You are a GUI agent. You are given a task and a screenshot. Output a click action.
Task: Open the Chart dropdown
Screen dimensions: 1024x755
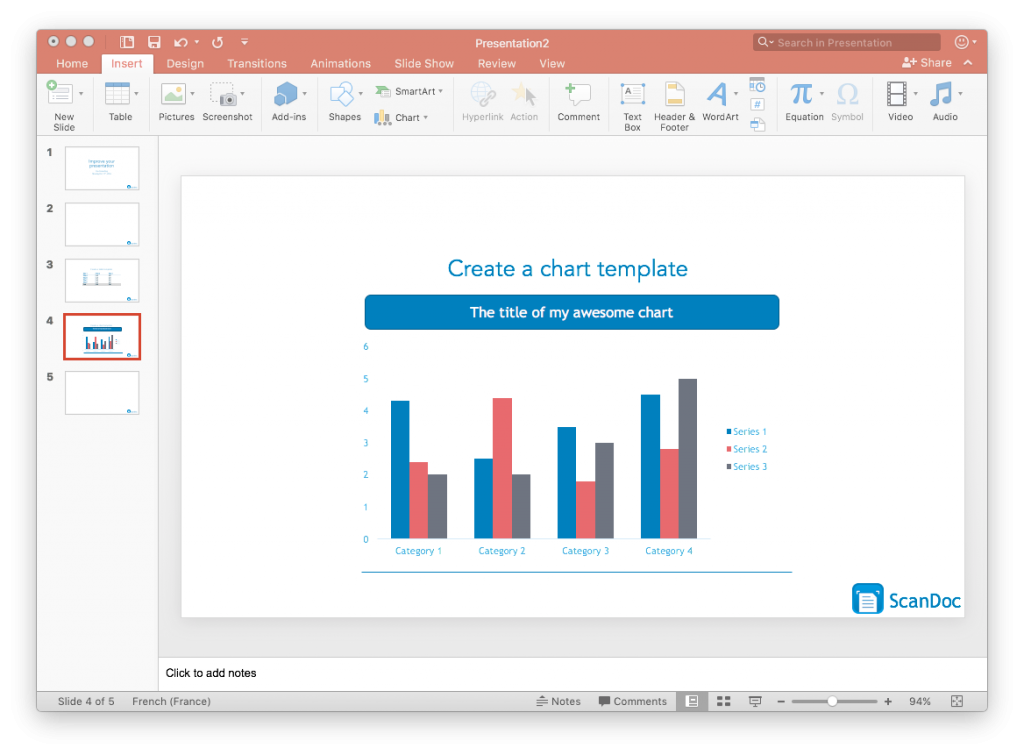pyautogui.click(x=405, y=117)
